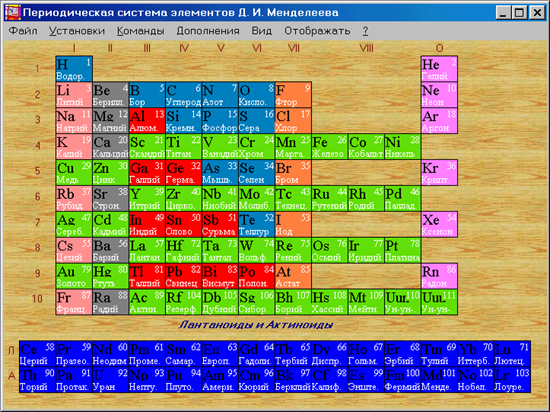Click the Carbon (C) element cell
This screenshot has height=412, width=550.
tap(183, 95)
